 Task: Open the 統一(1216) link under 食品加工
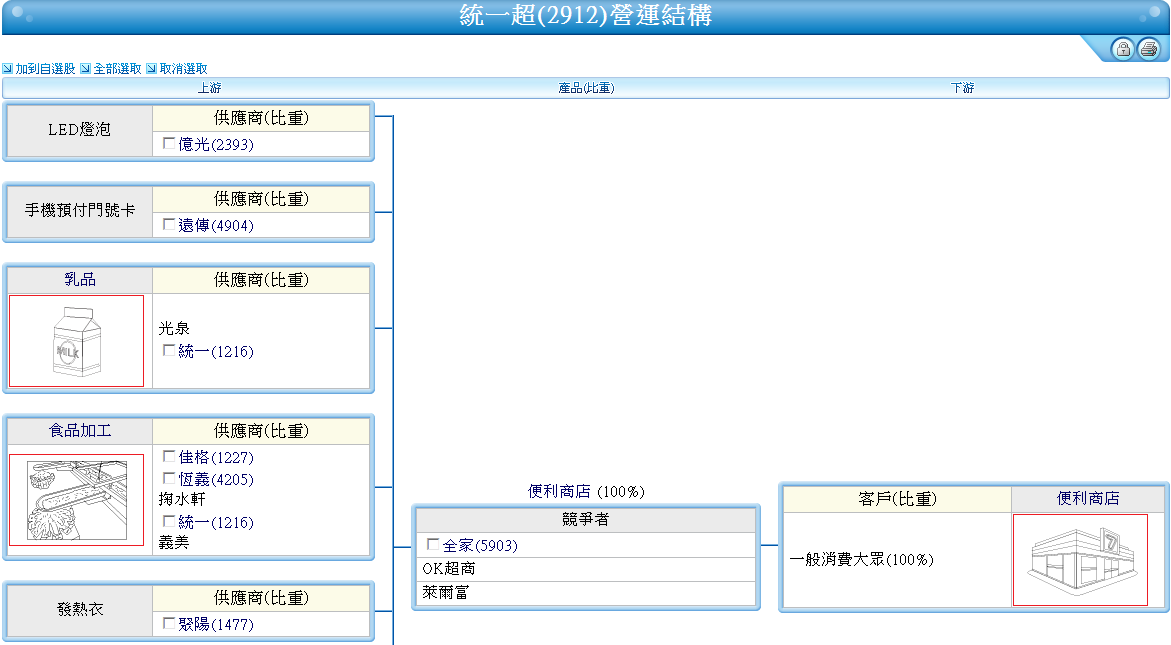pos(216,523)
